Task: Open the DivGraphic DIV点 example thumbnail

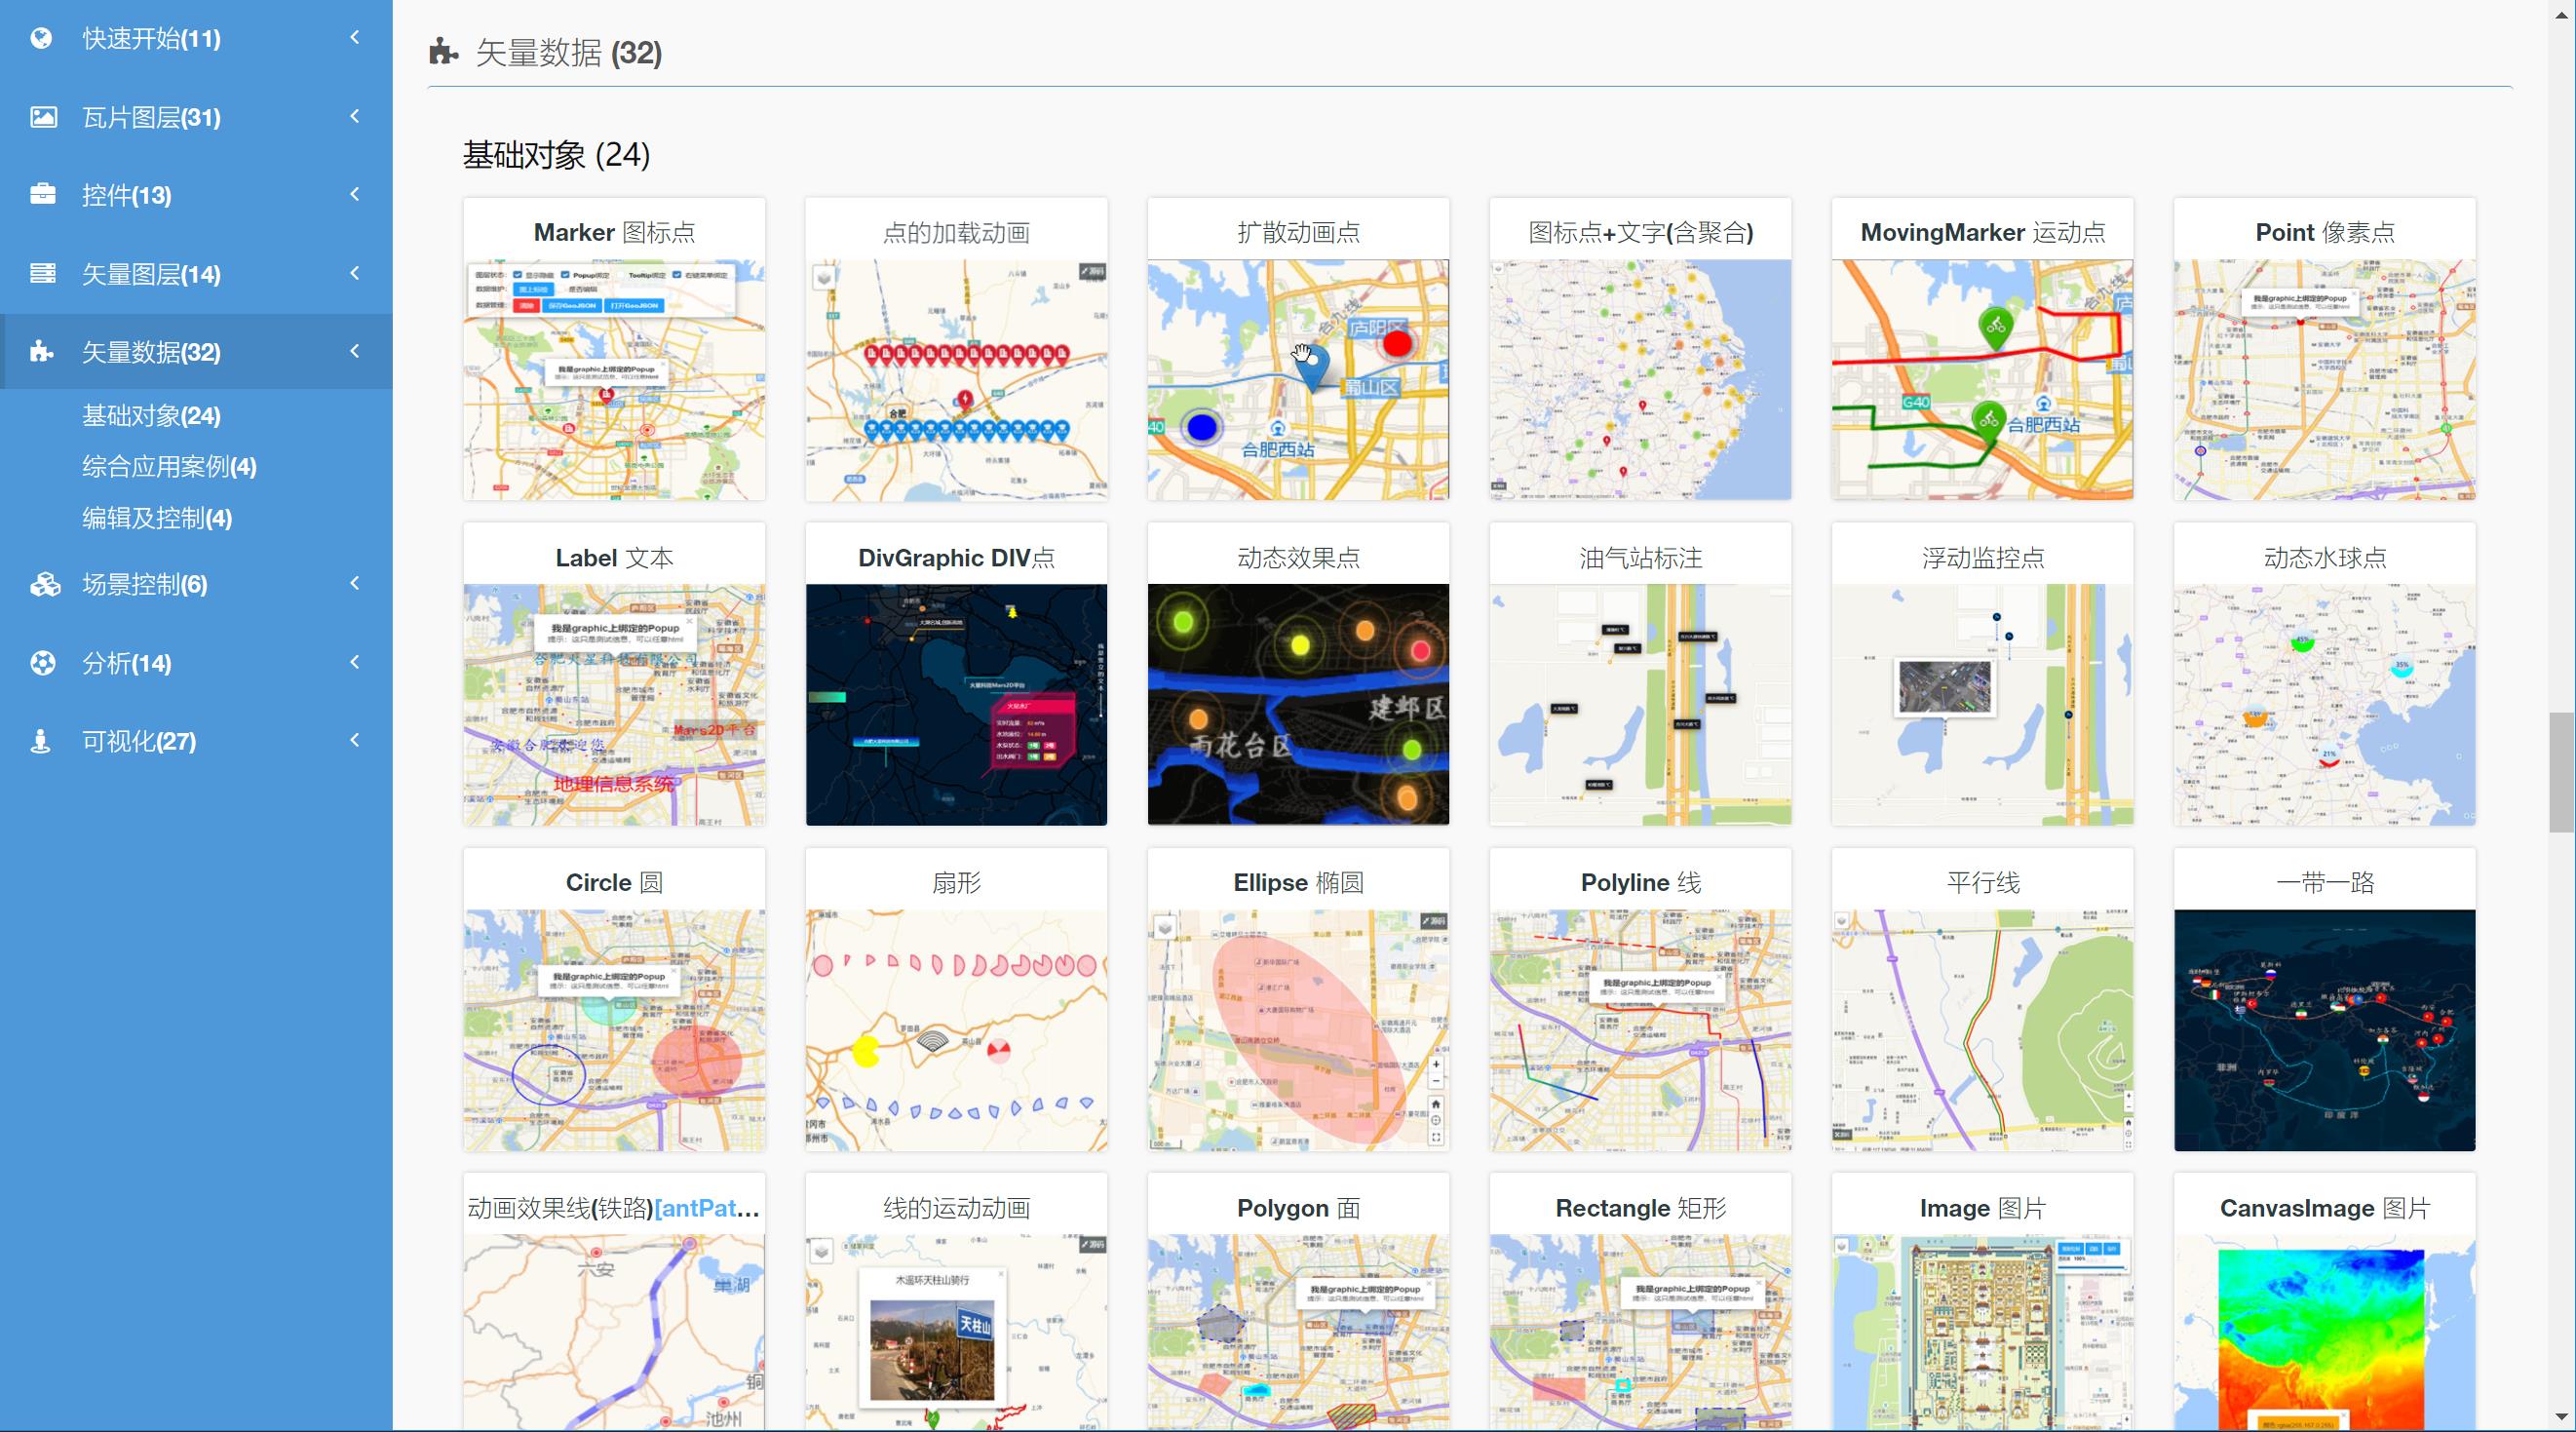Action: (956, 704)
